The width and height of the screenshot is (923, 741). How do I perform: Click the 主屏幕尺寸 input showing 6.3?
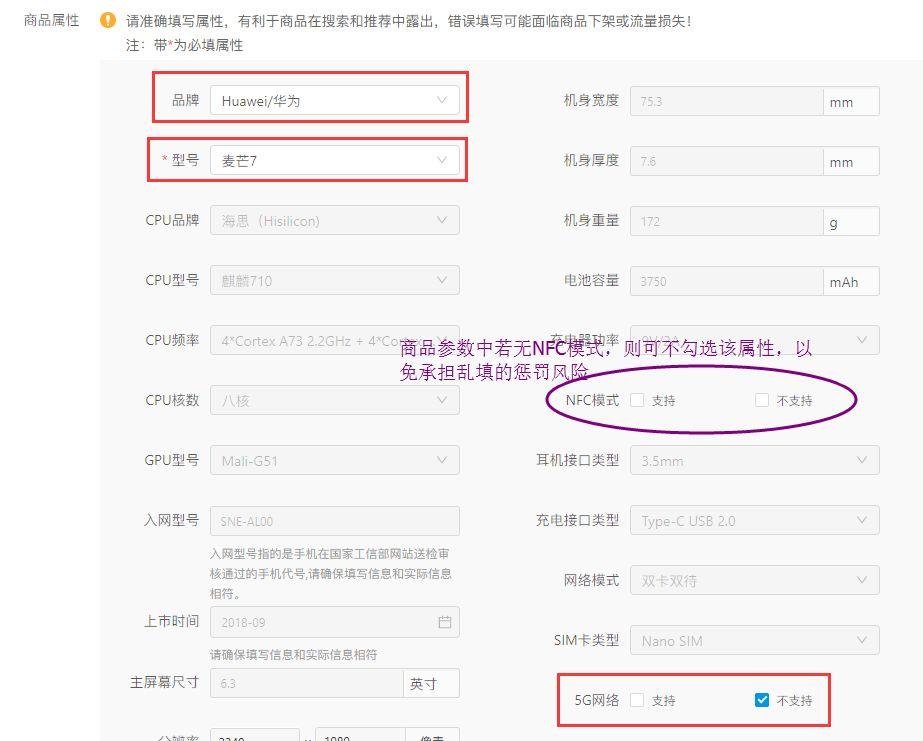coord(307,683)
